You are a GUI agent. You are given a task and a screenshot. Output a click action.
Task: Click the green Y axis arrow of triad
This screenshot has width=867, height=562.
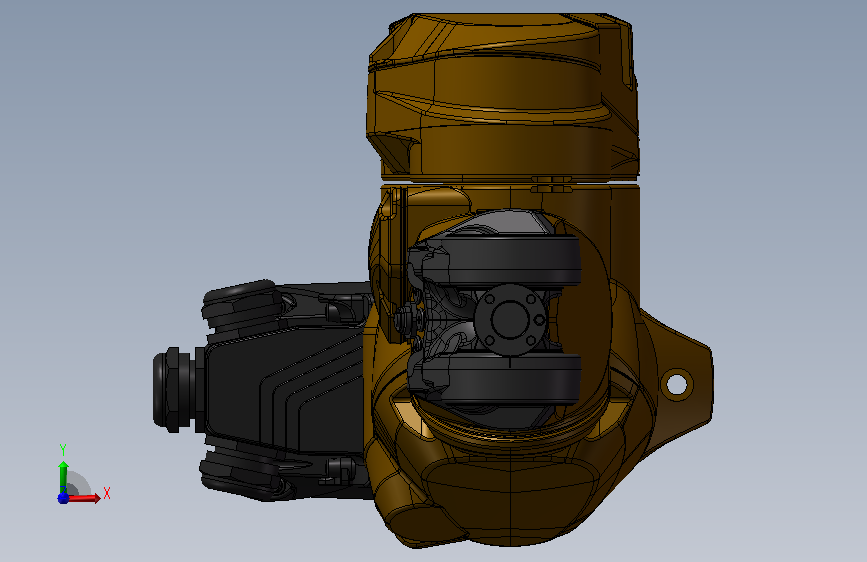[63, 475]
